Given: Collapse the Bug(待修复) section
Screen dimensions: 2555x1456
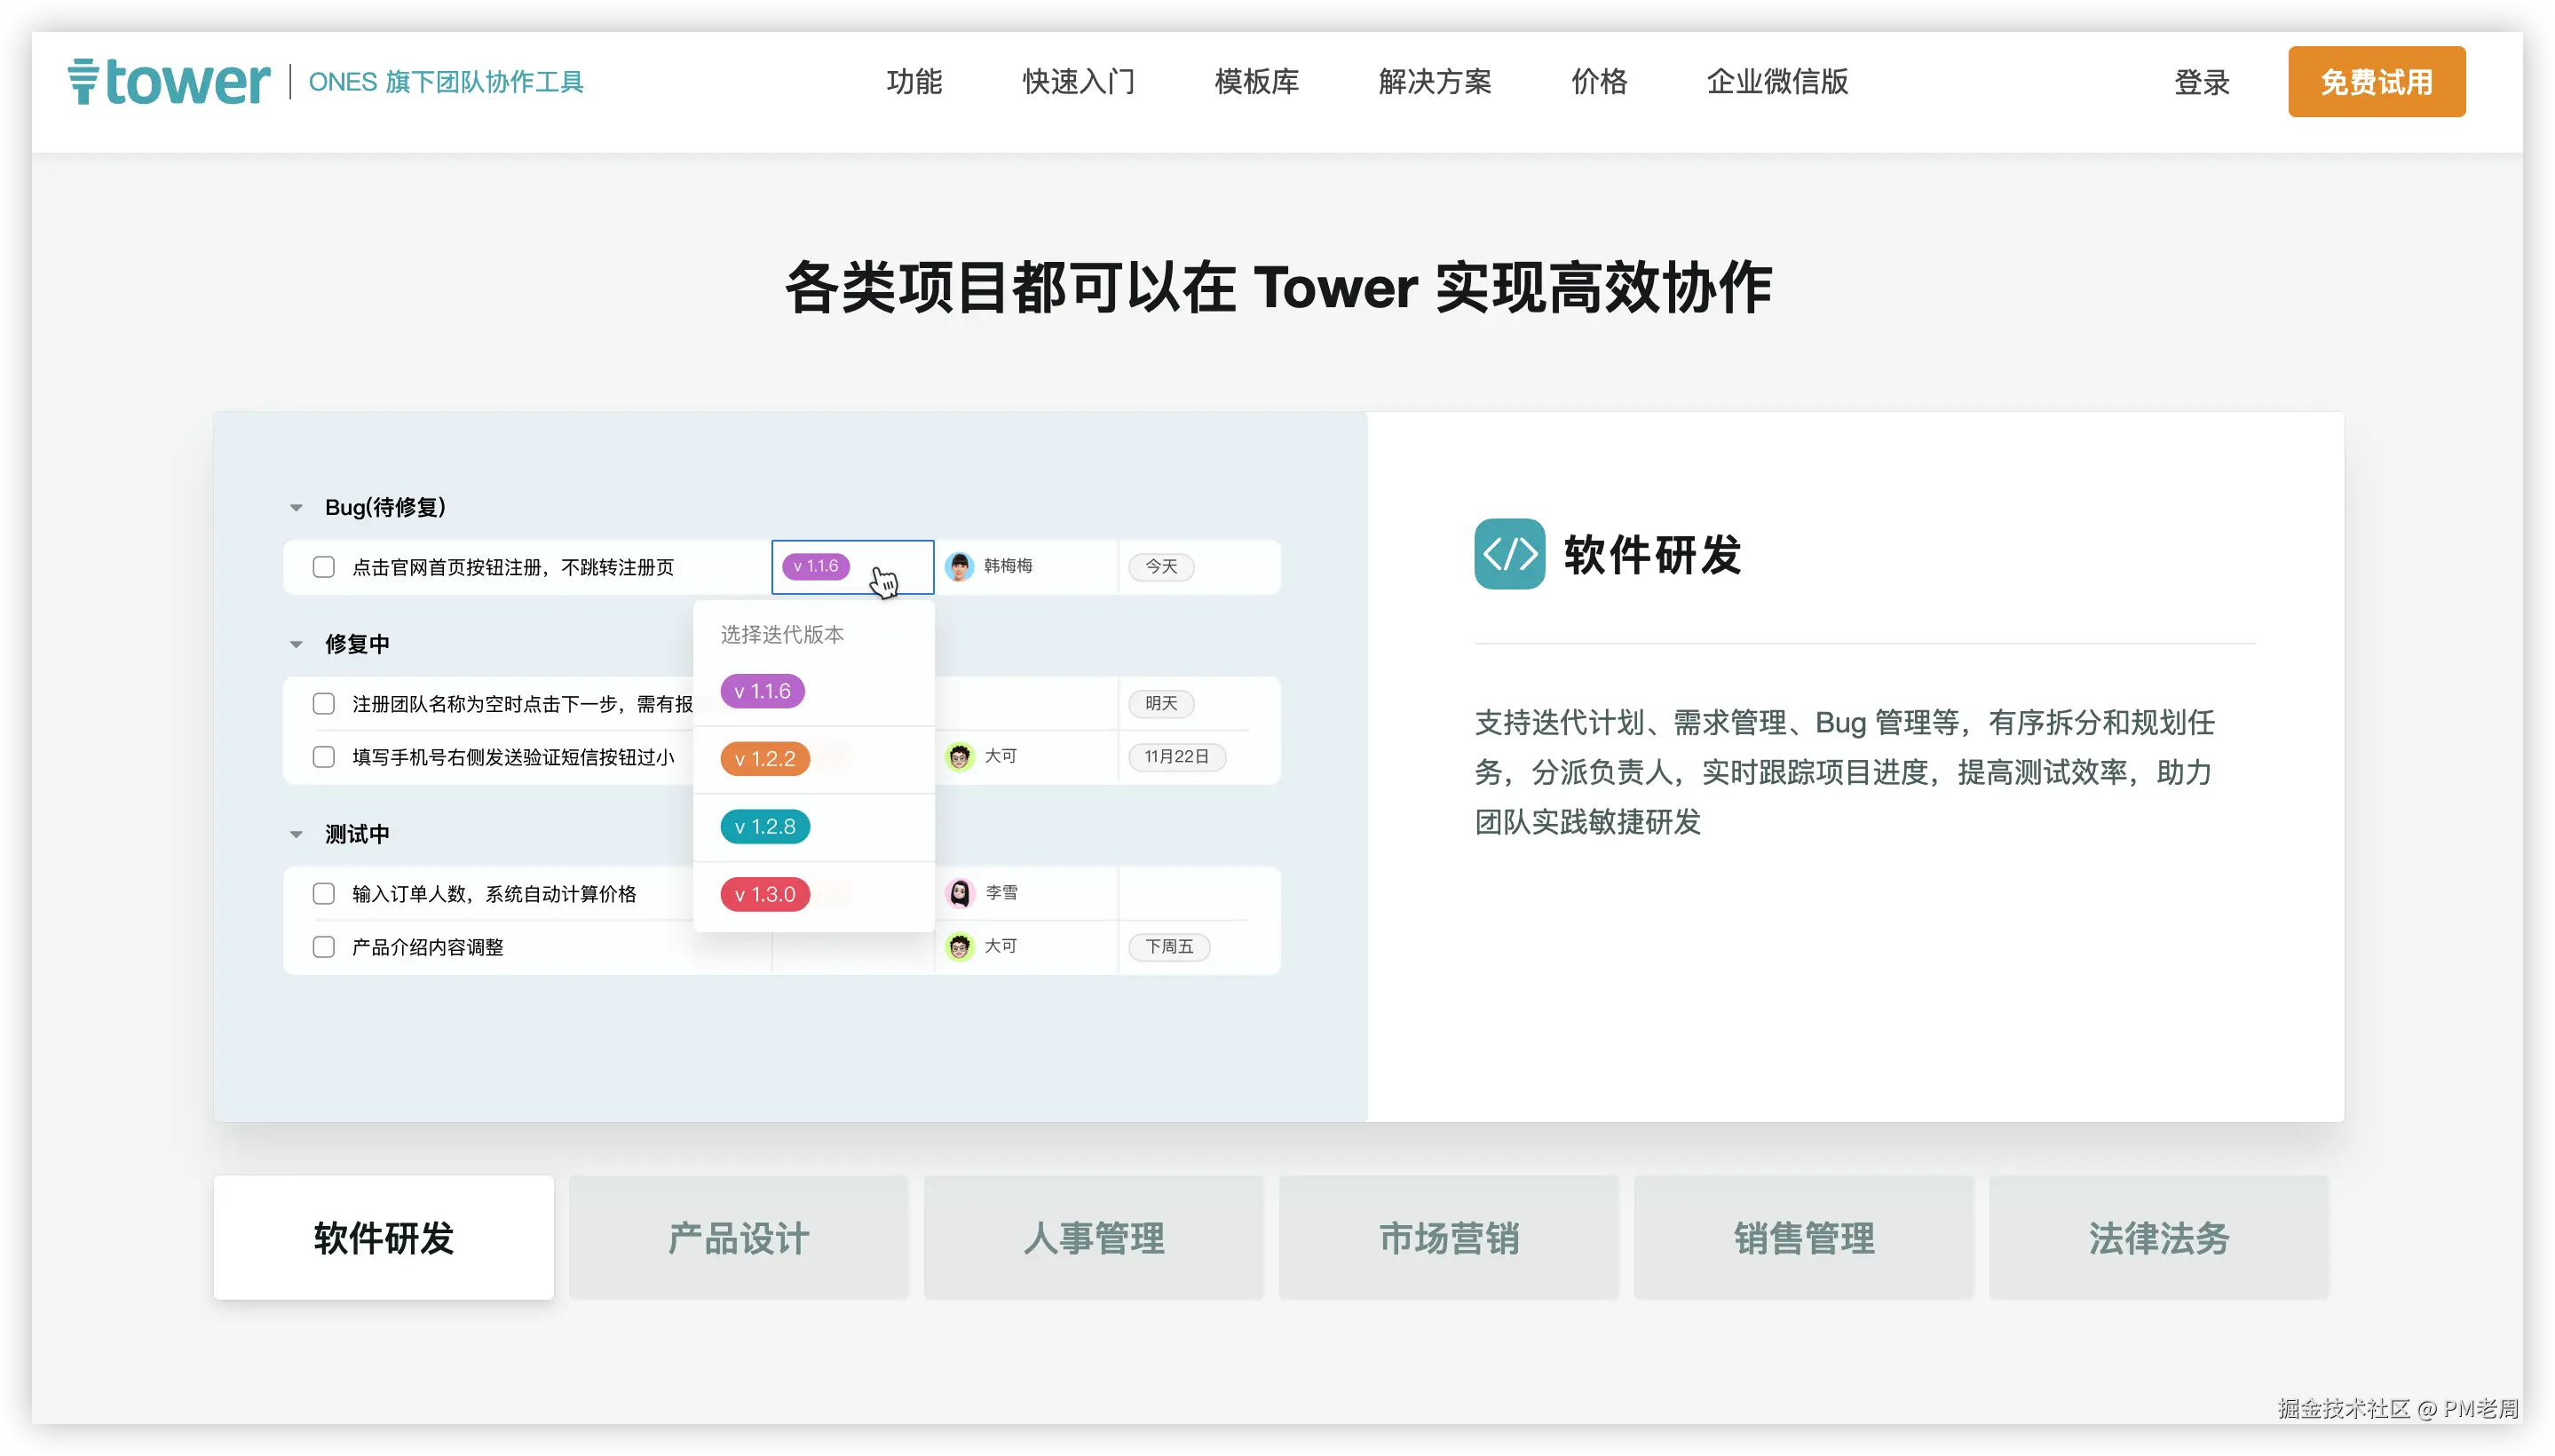Looking at the screenshot, I should point(296,507).
